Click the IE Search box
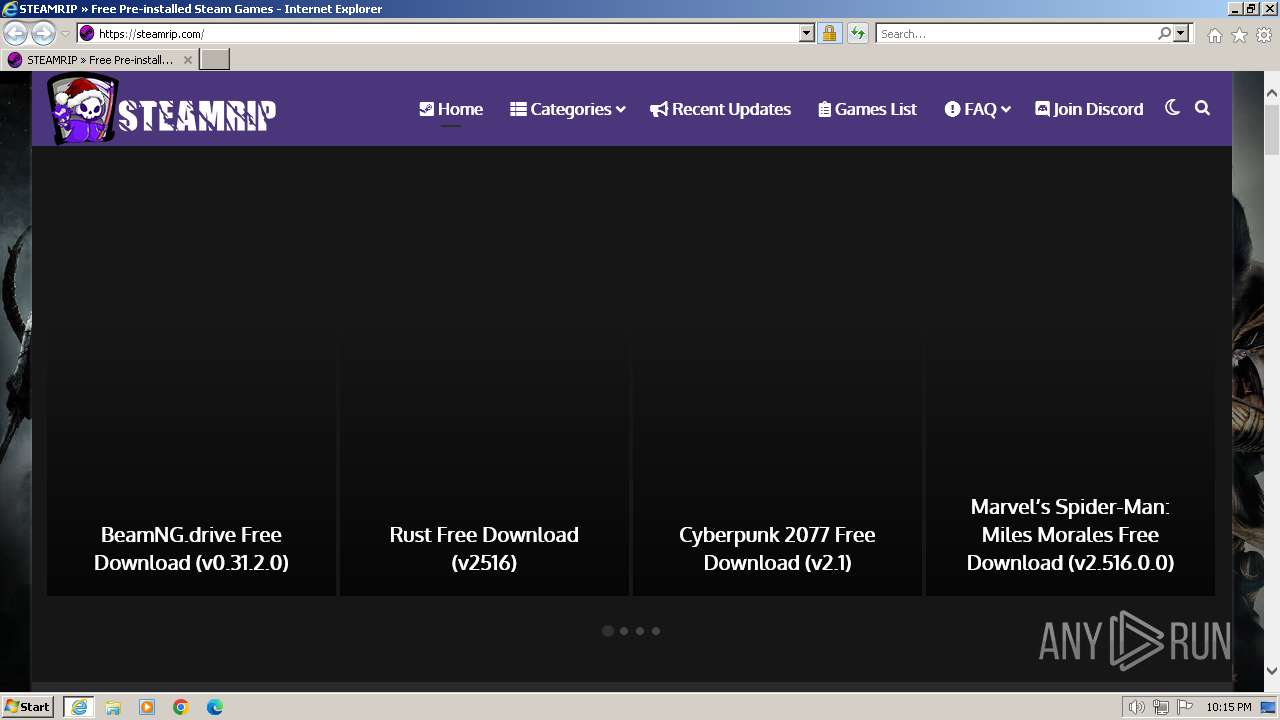 click(1015, 33)
